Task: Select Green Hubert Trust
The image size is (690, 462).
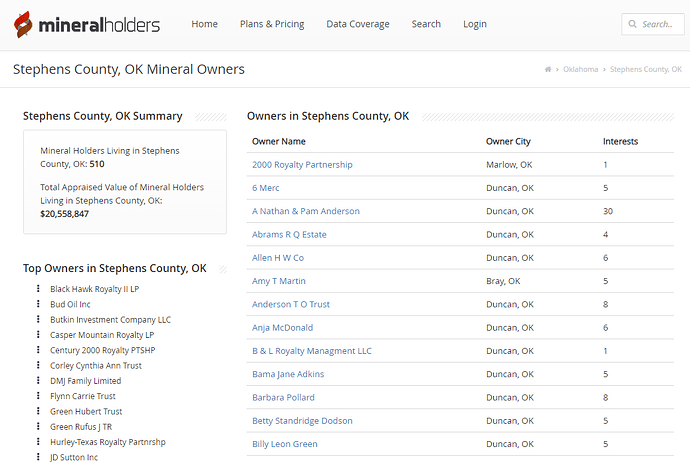Action: coord(86,412)
